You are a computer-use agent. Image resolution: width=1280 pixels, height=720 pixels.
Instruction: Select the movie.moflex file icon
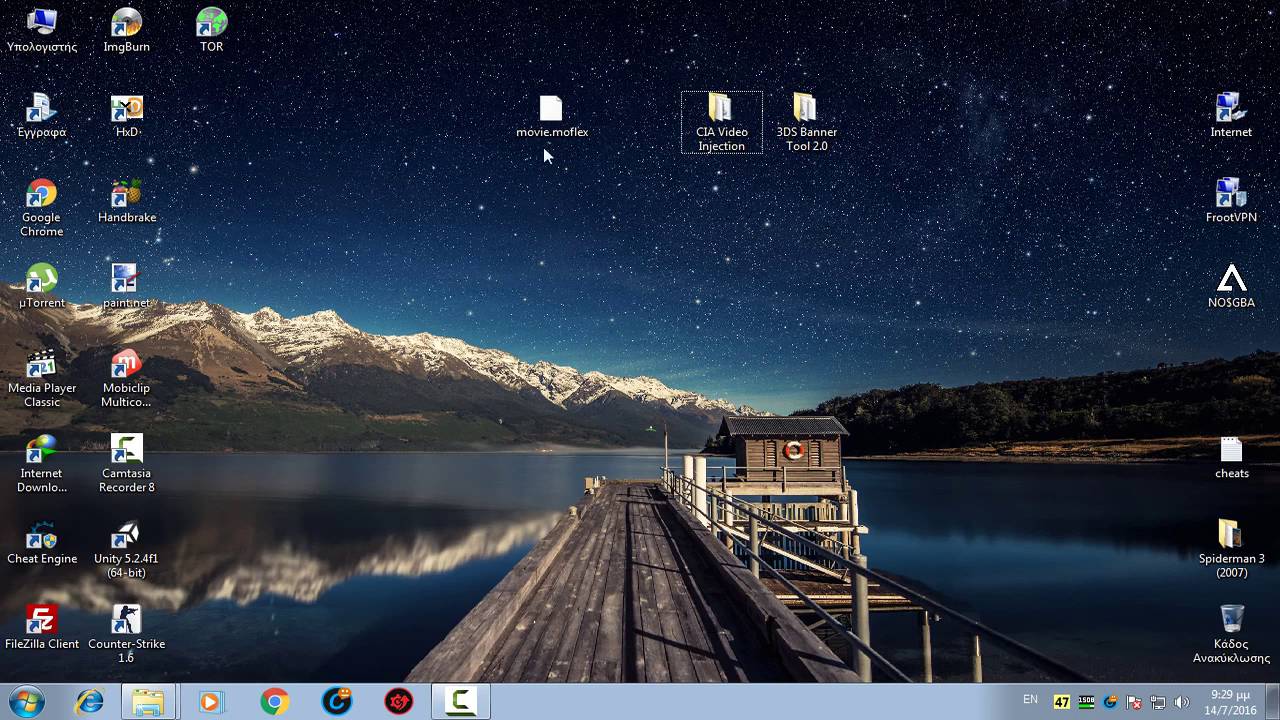click(x=552, y=116)
